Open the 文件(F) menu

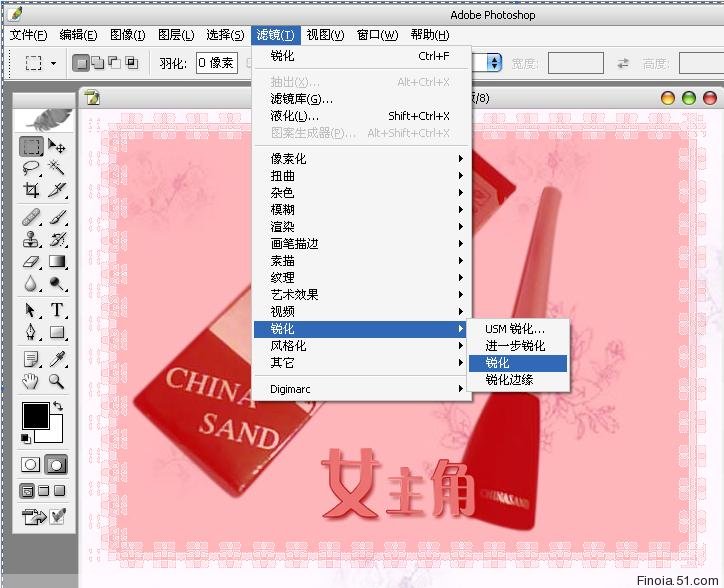tap(29, 35)
